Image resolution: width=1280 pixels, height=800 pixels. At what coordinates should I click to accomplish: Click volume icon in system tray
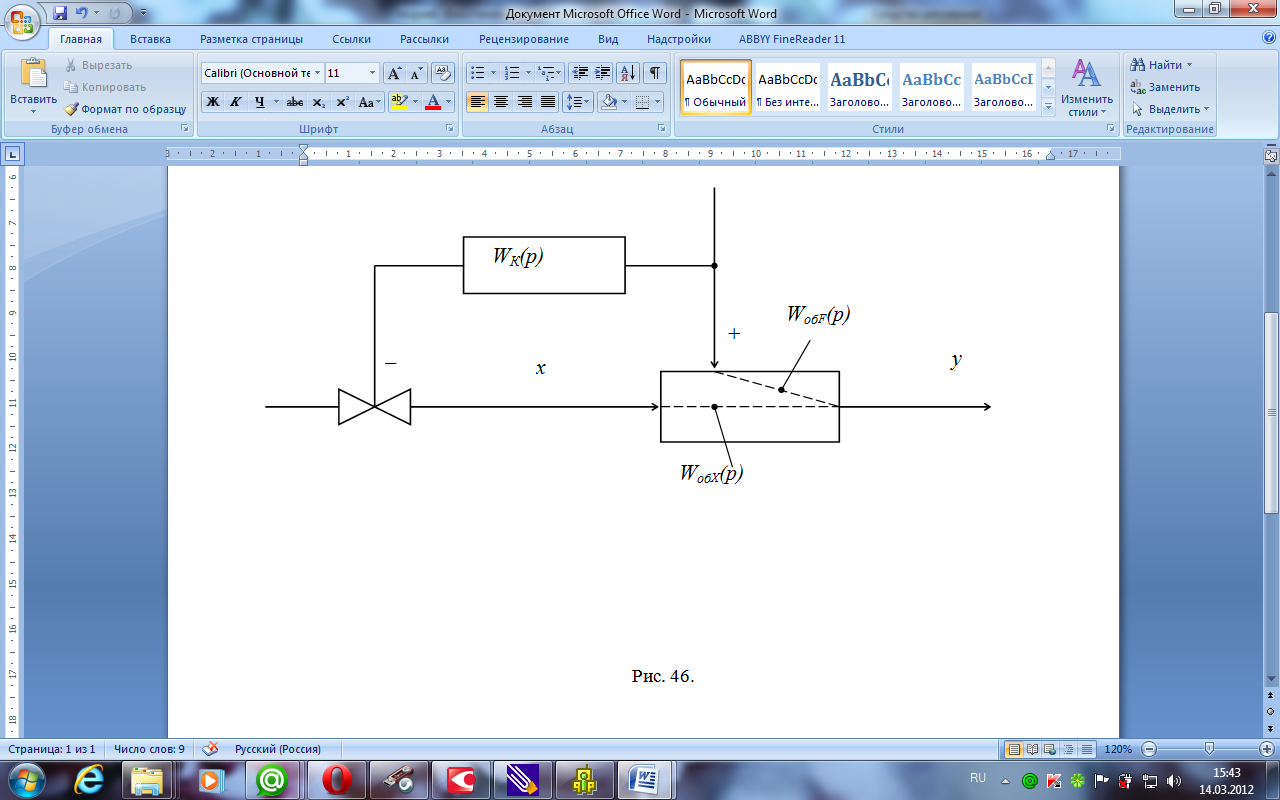pyautogui.click(x=1173, y=780)
